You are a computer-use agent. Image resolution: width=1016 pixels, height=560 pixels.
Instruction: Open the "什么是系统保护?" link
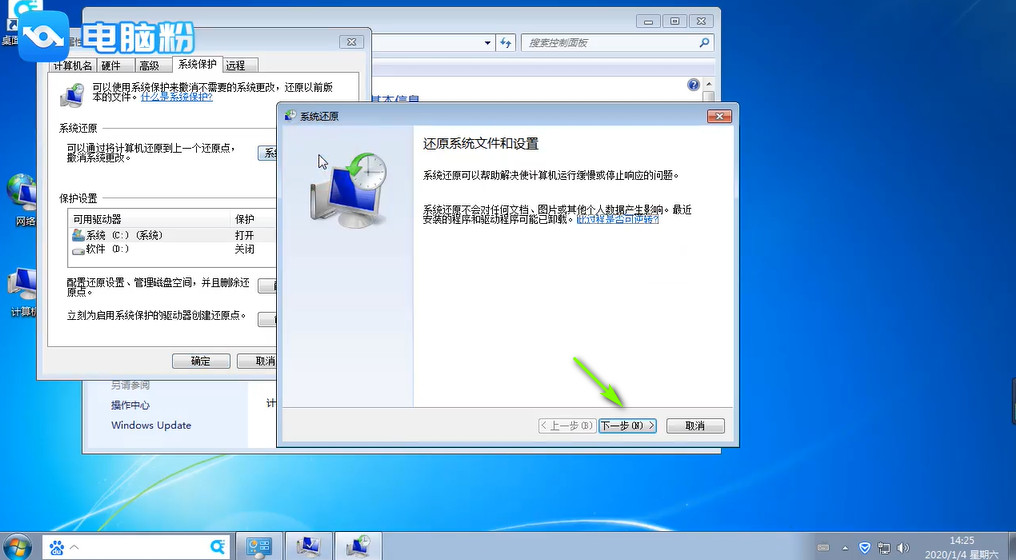(x=176, y=97)
